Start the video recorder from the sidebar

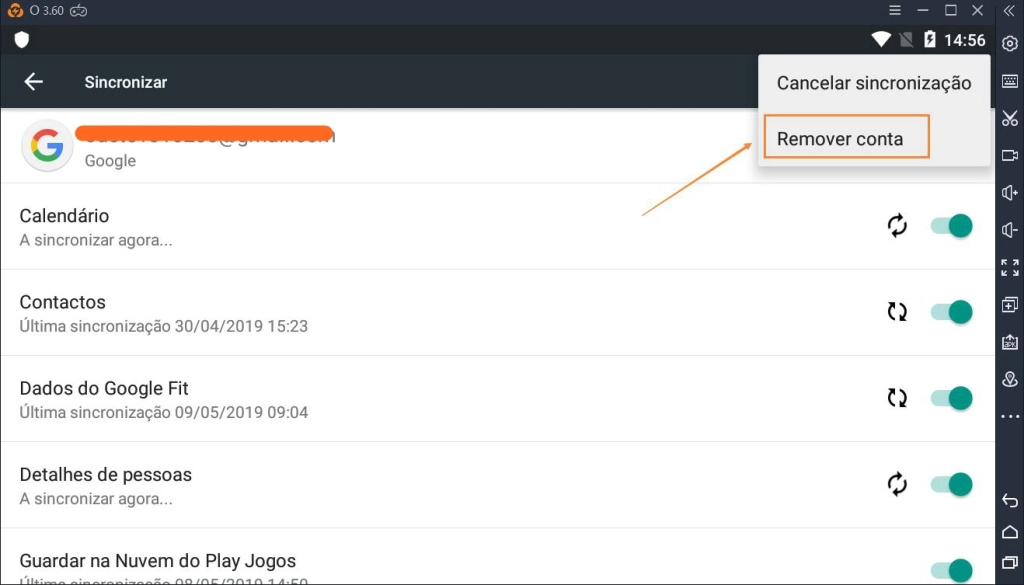pyautogui.click(x=1010, y=155)
